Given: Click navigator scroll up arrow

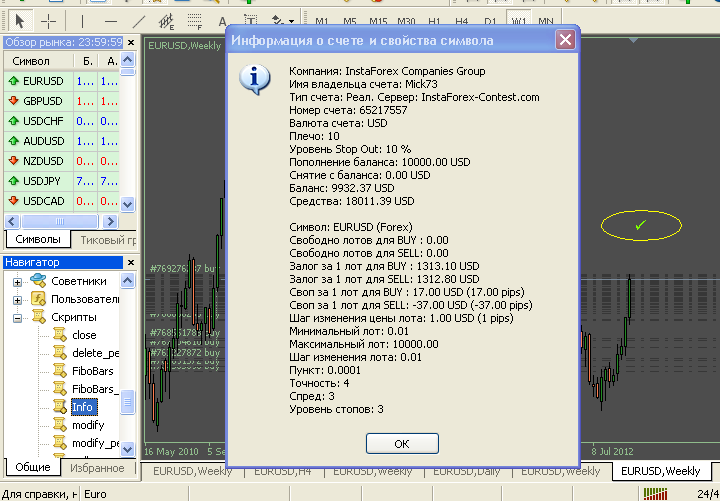Looking at the screenshot, I should 127,280.
